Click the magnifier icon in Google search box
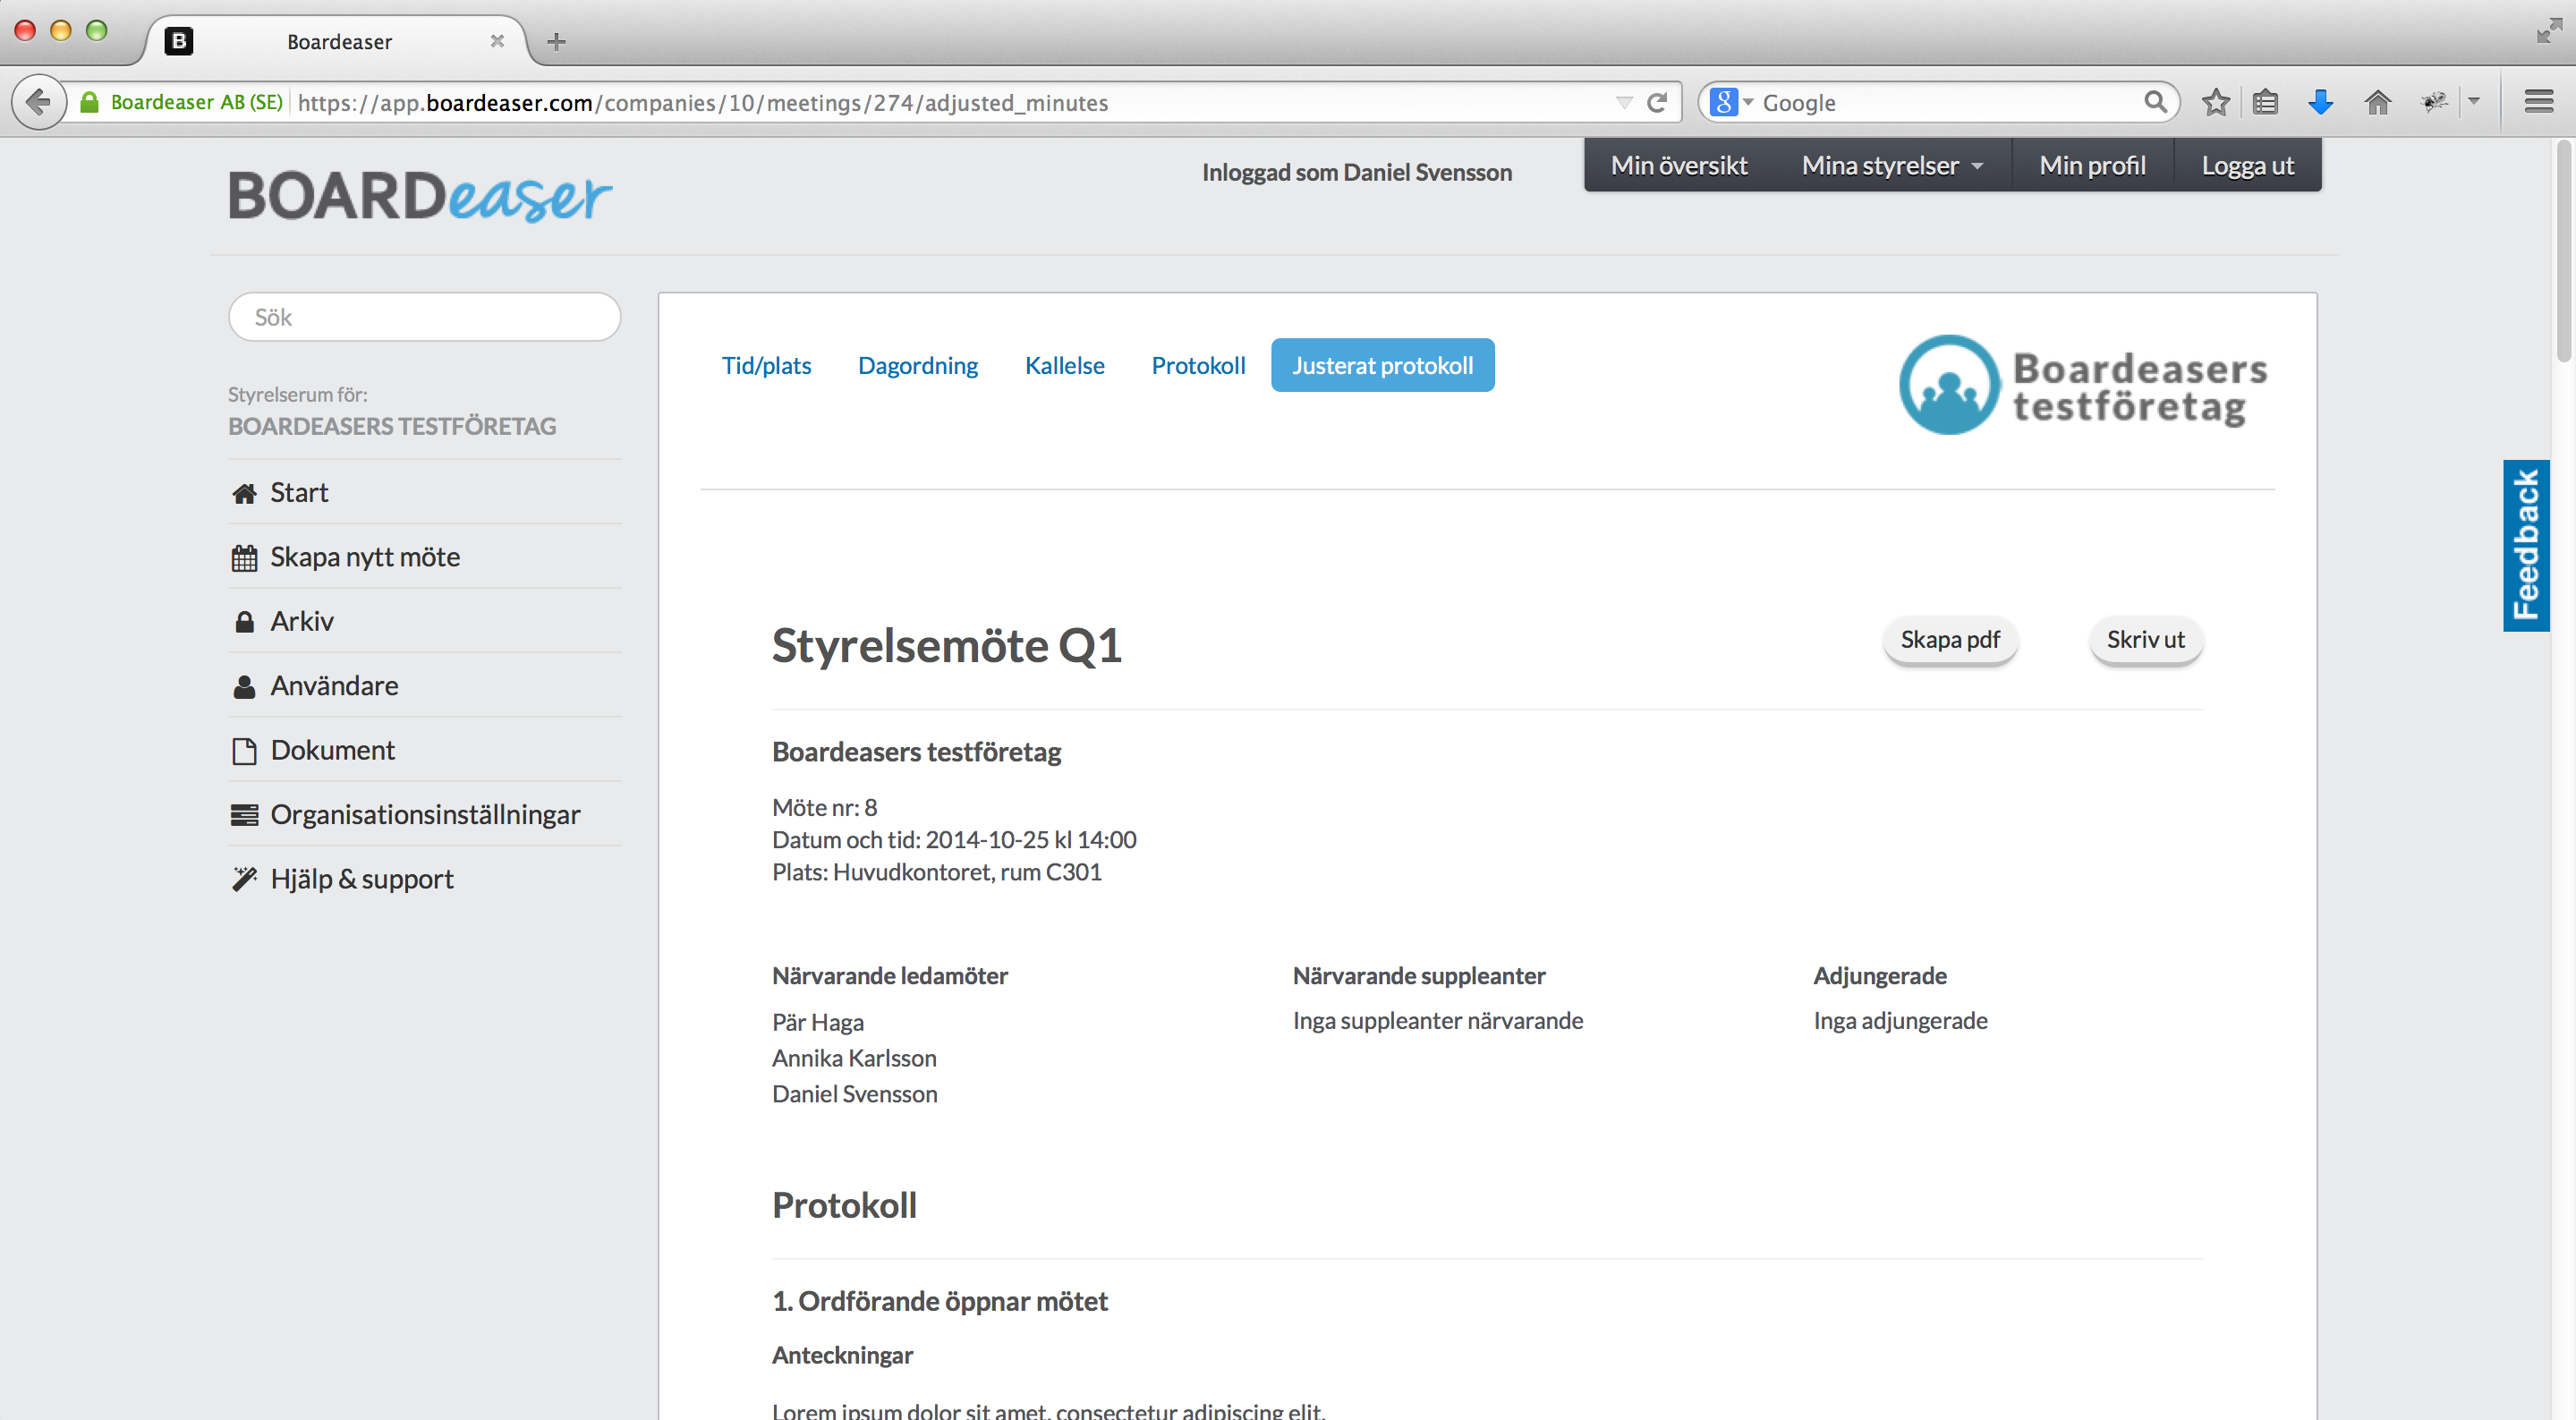Viewport: 2576px width, 1420px height. click(x=2155, y=102)
